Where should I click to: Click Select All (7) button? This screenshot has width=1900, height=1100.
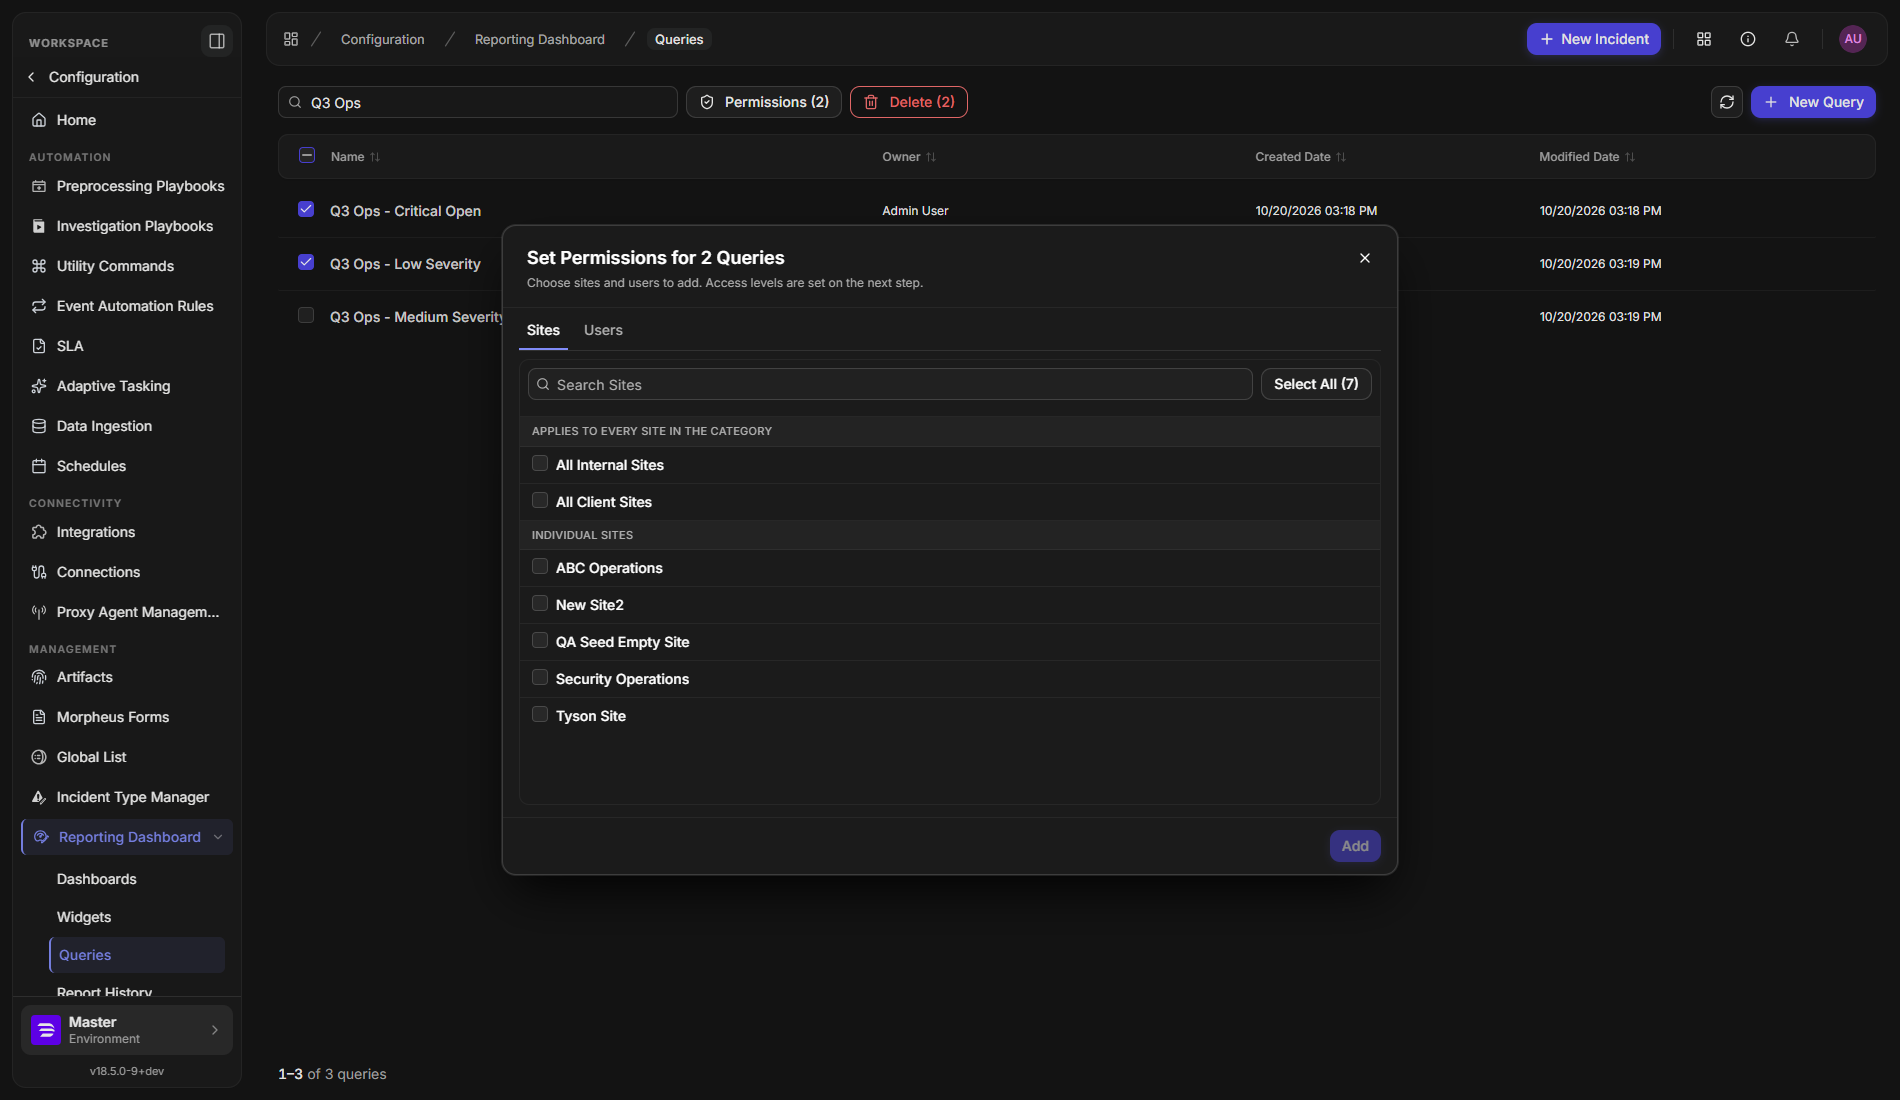pos(1316,384)
